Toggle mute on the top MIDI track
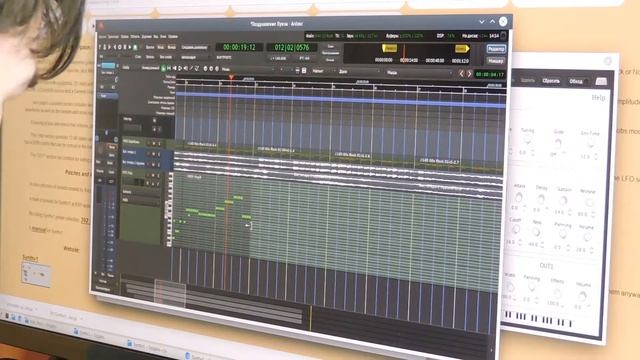Viewport: 640px width, 360px height. coord(154,143)
